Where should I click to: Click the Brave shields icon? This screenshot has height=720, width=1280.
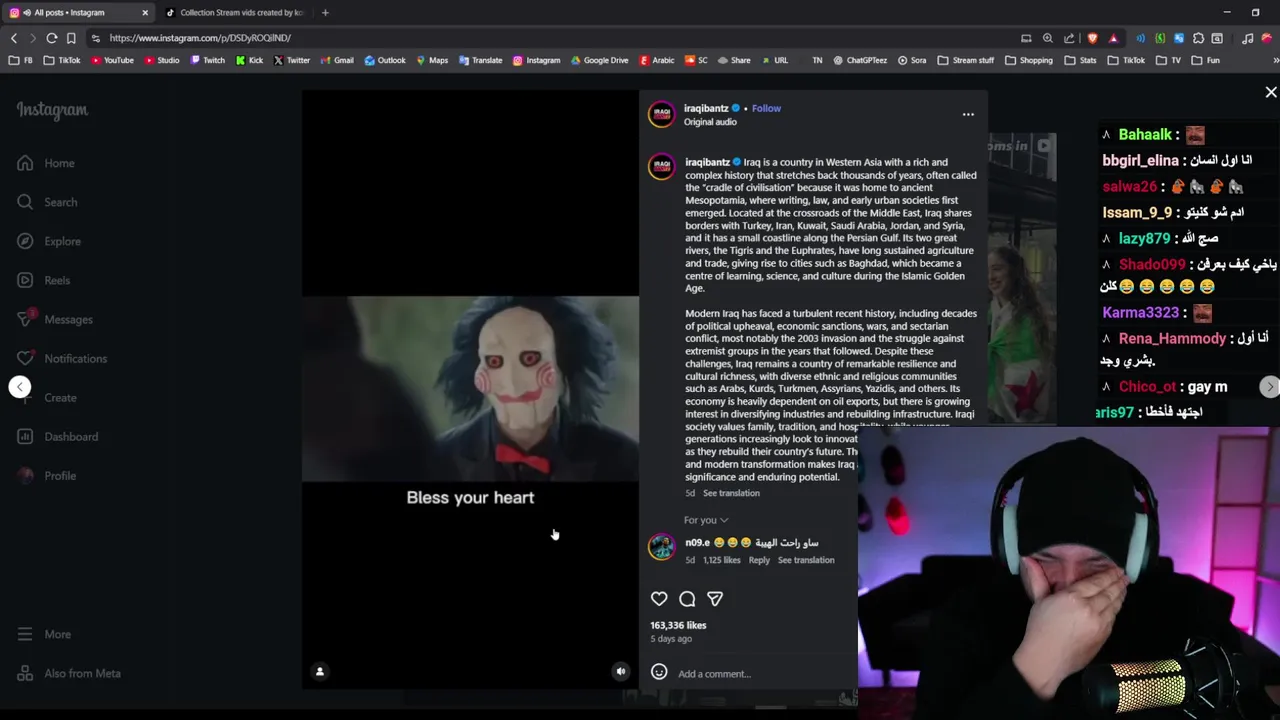pyautogui.click(x=1092, y=38)
